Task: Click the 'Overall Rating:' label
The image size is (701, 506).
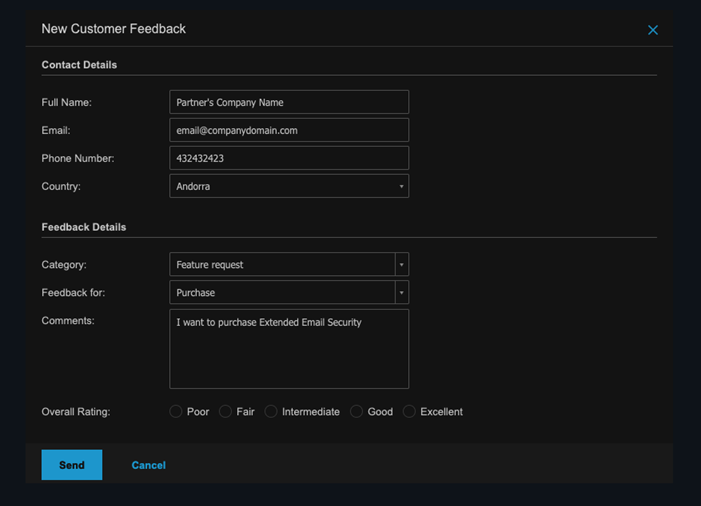Action: [x=76, y=412]
